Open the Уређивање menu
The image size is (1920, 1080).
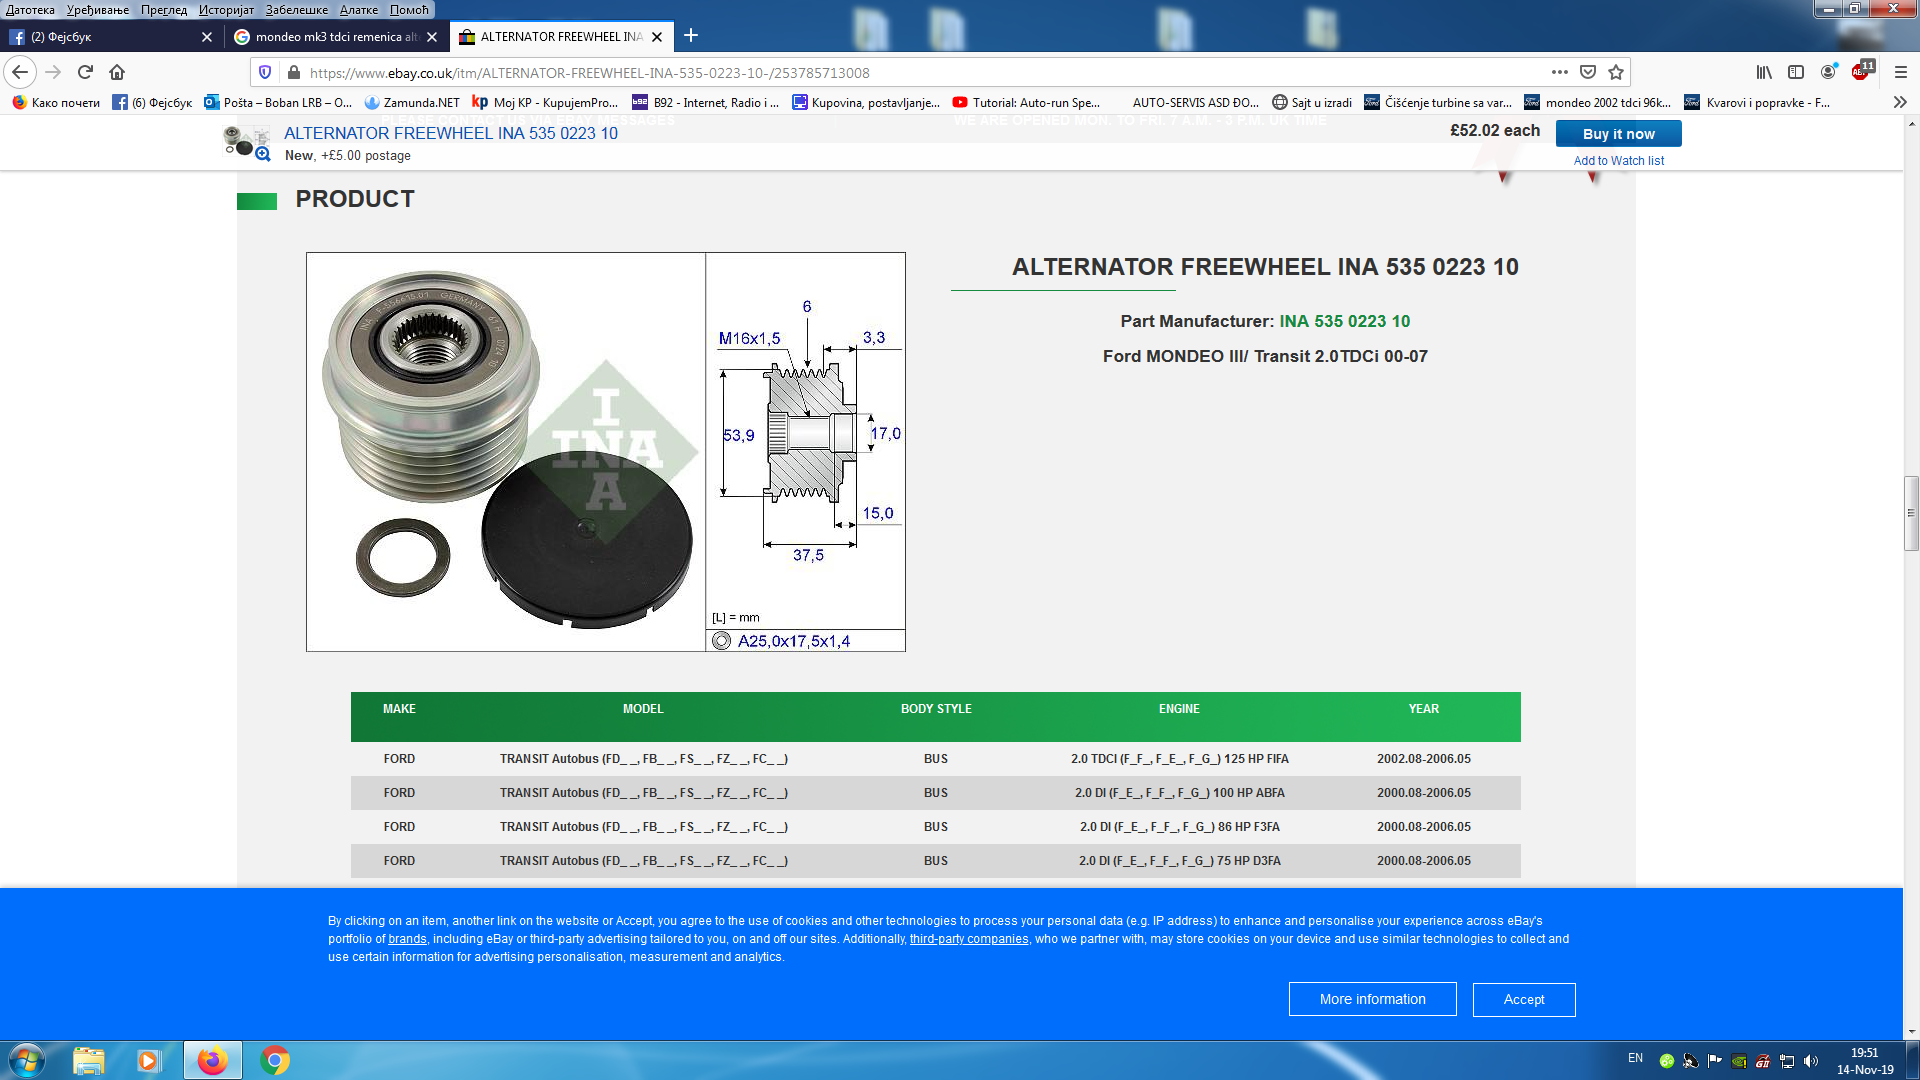(97, 10)
